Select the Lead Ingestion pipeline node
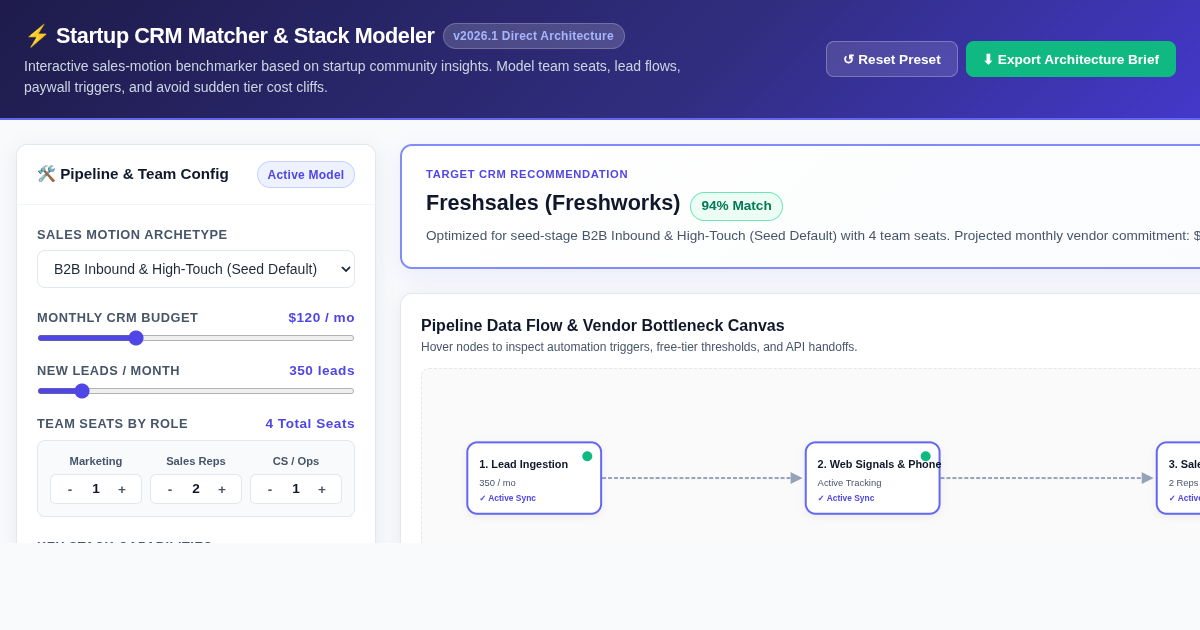 tap(534, 478)
